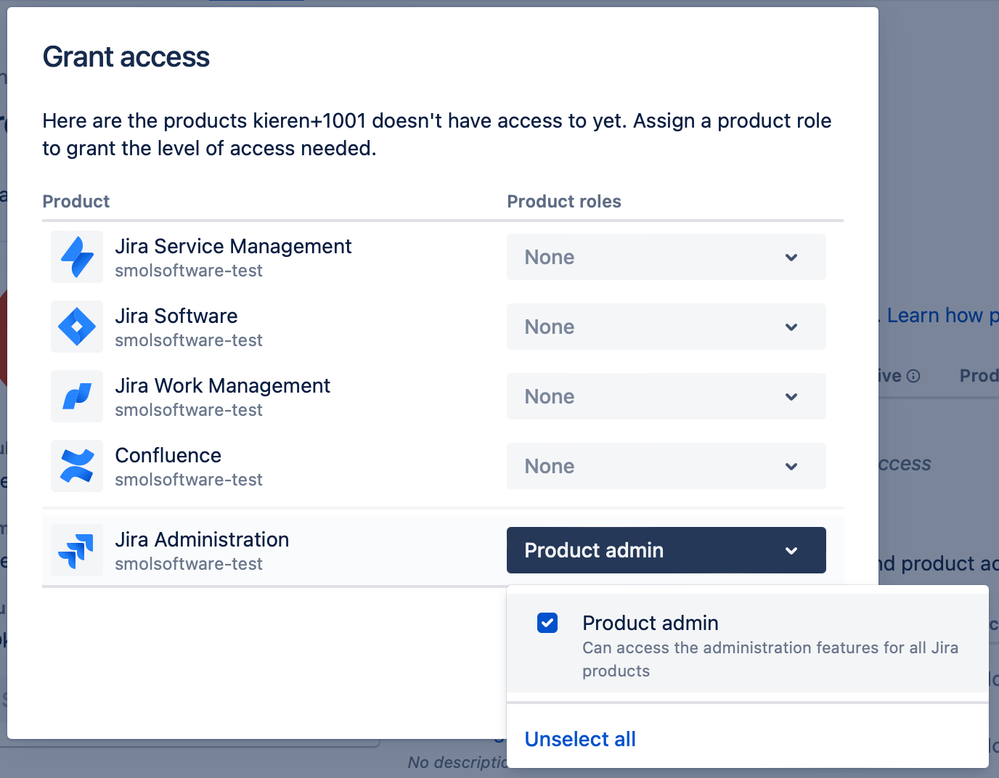Click the Jira Service Management product name

[x=233, y=246]
